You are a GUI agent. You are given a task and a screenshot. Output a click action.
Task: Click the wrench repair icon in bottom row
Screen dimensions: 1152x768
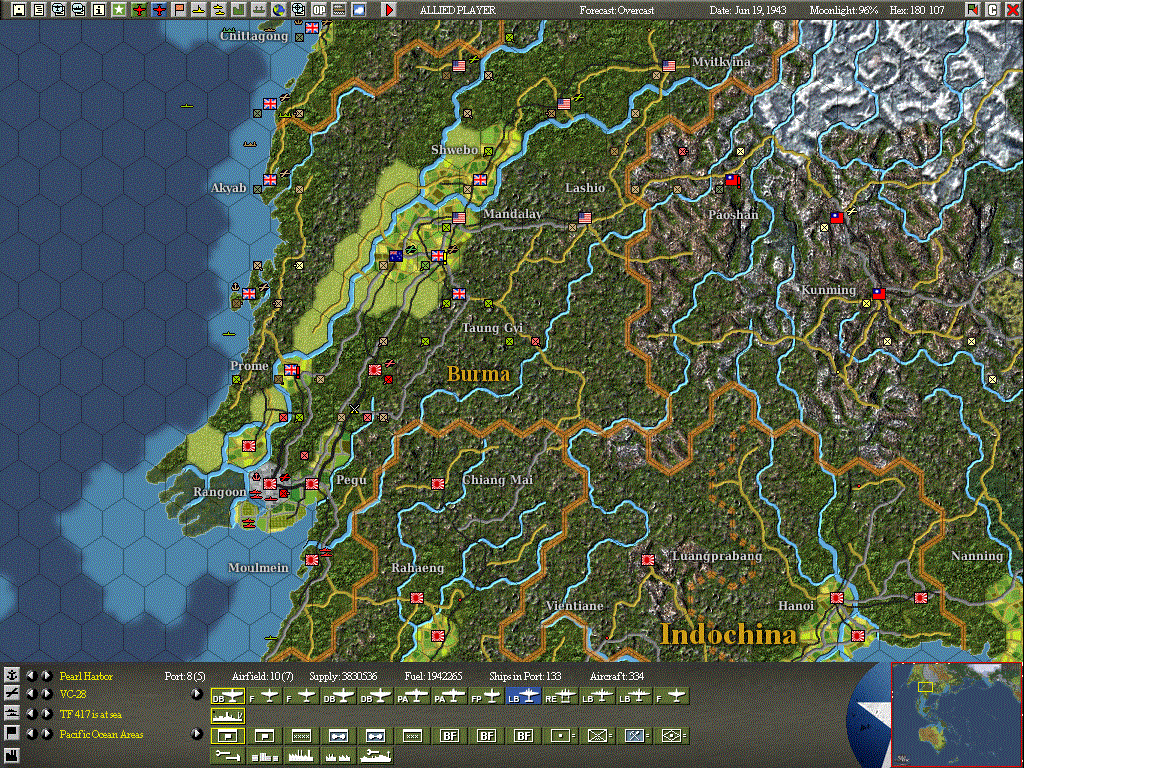[x=228, y=756]
